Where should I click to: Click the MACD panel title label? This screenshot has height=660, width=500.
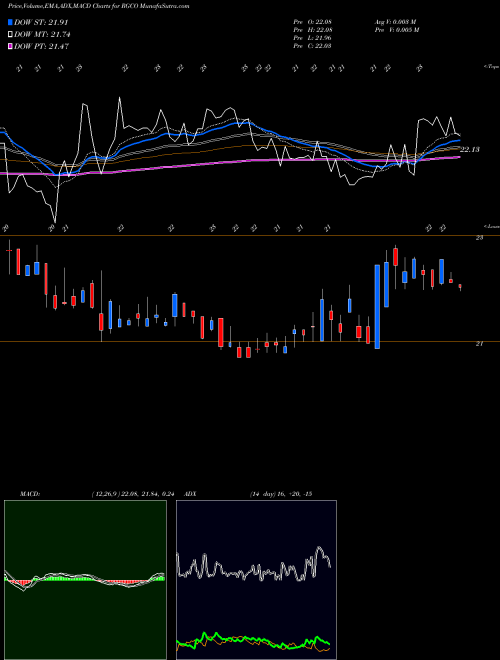(30, 494)
